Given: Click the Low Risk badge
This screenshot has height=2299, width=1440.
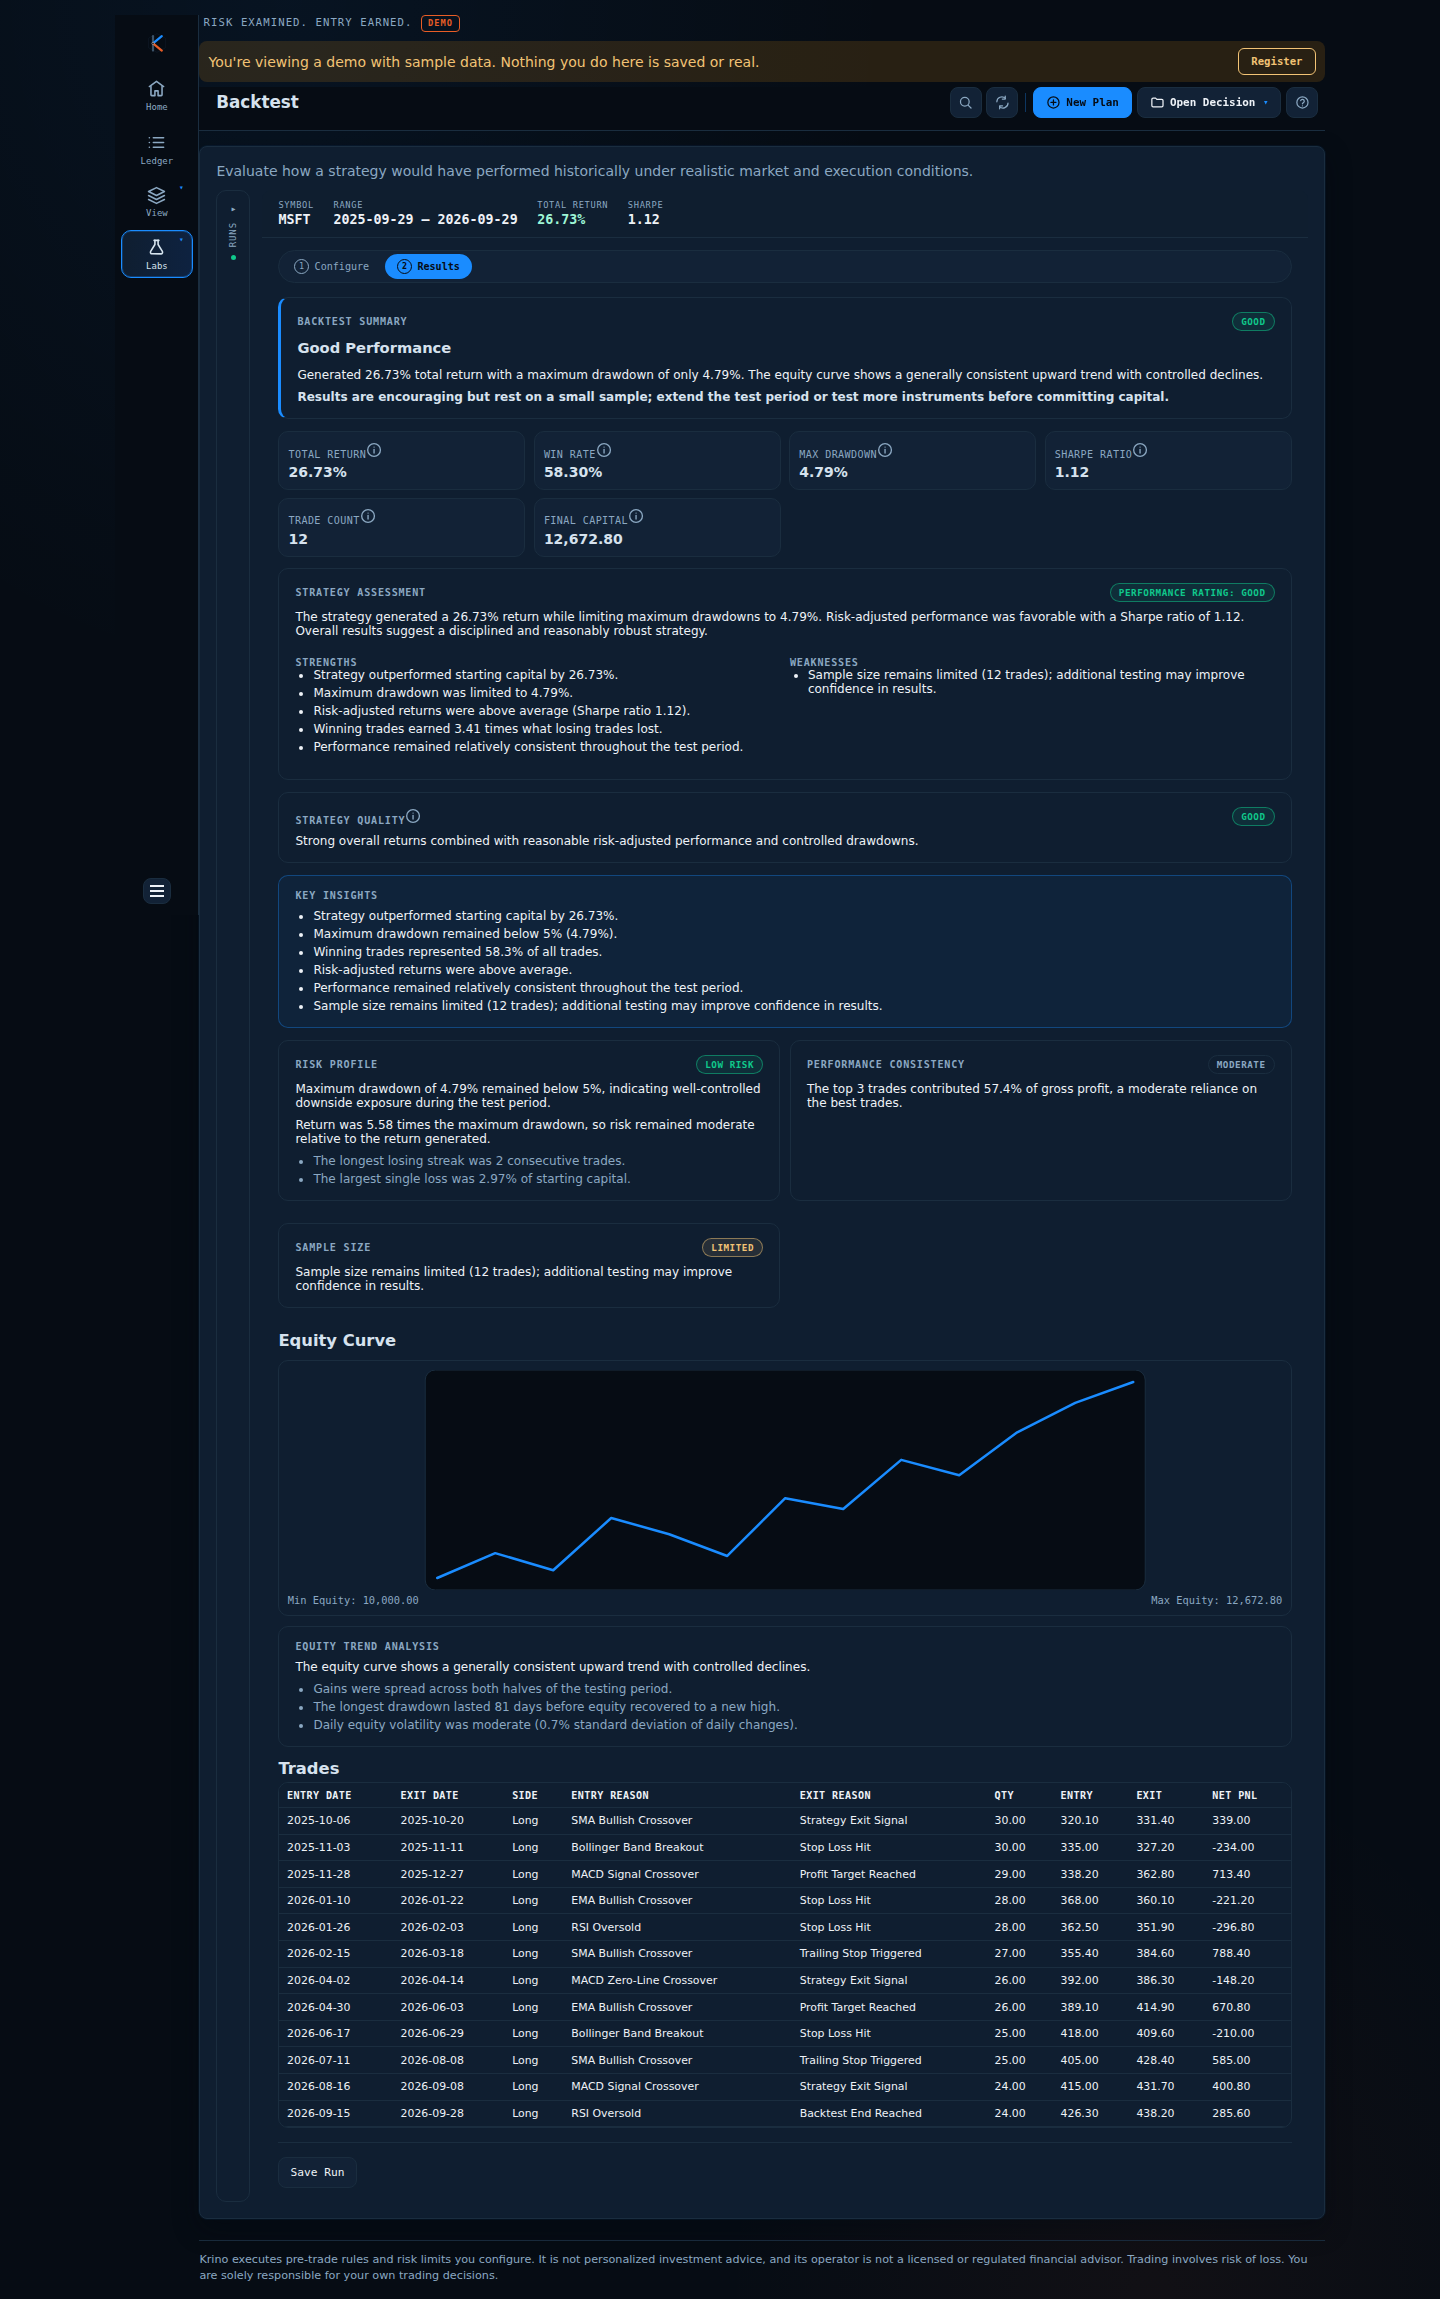Looking at the screenshot, I should (729, 1065).
